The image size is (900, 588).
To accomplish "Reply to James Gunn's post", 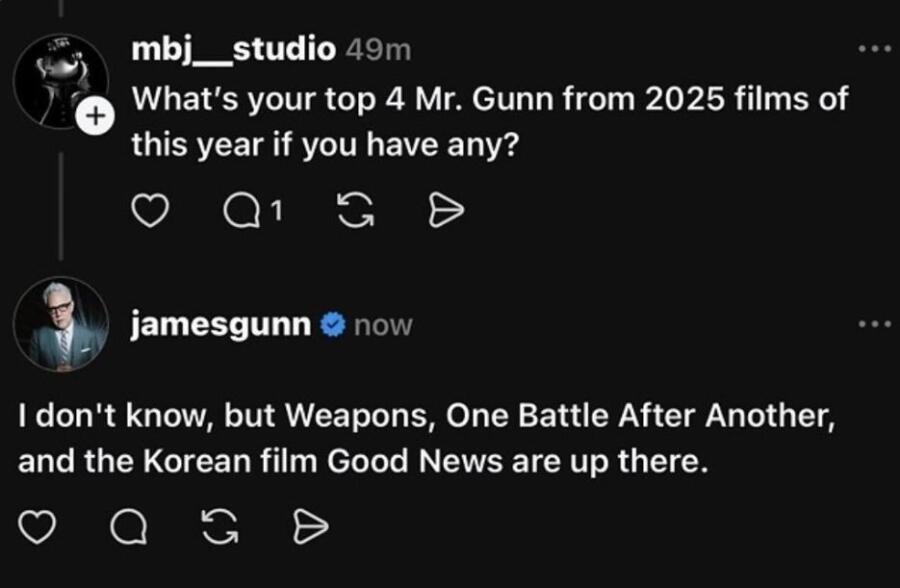I will tap(127, 526).
